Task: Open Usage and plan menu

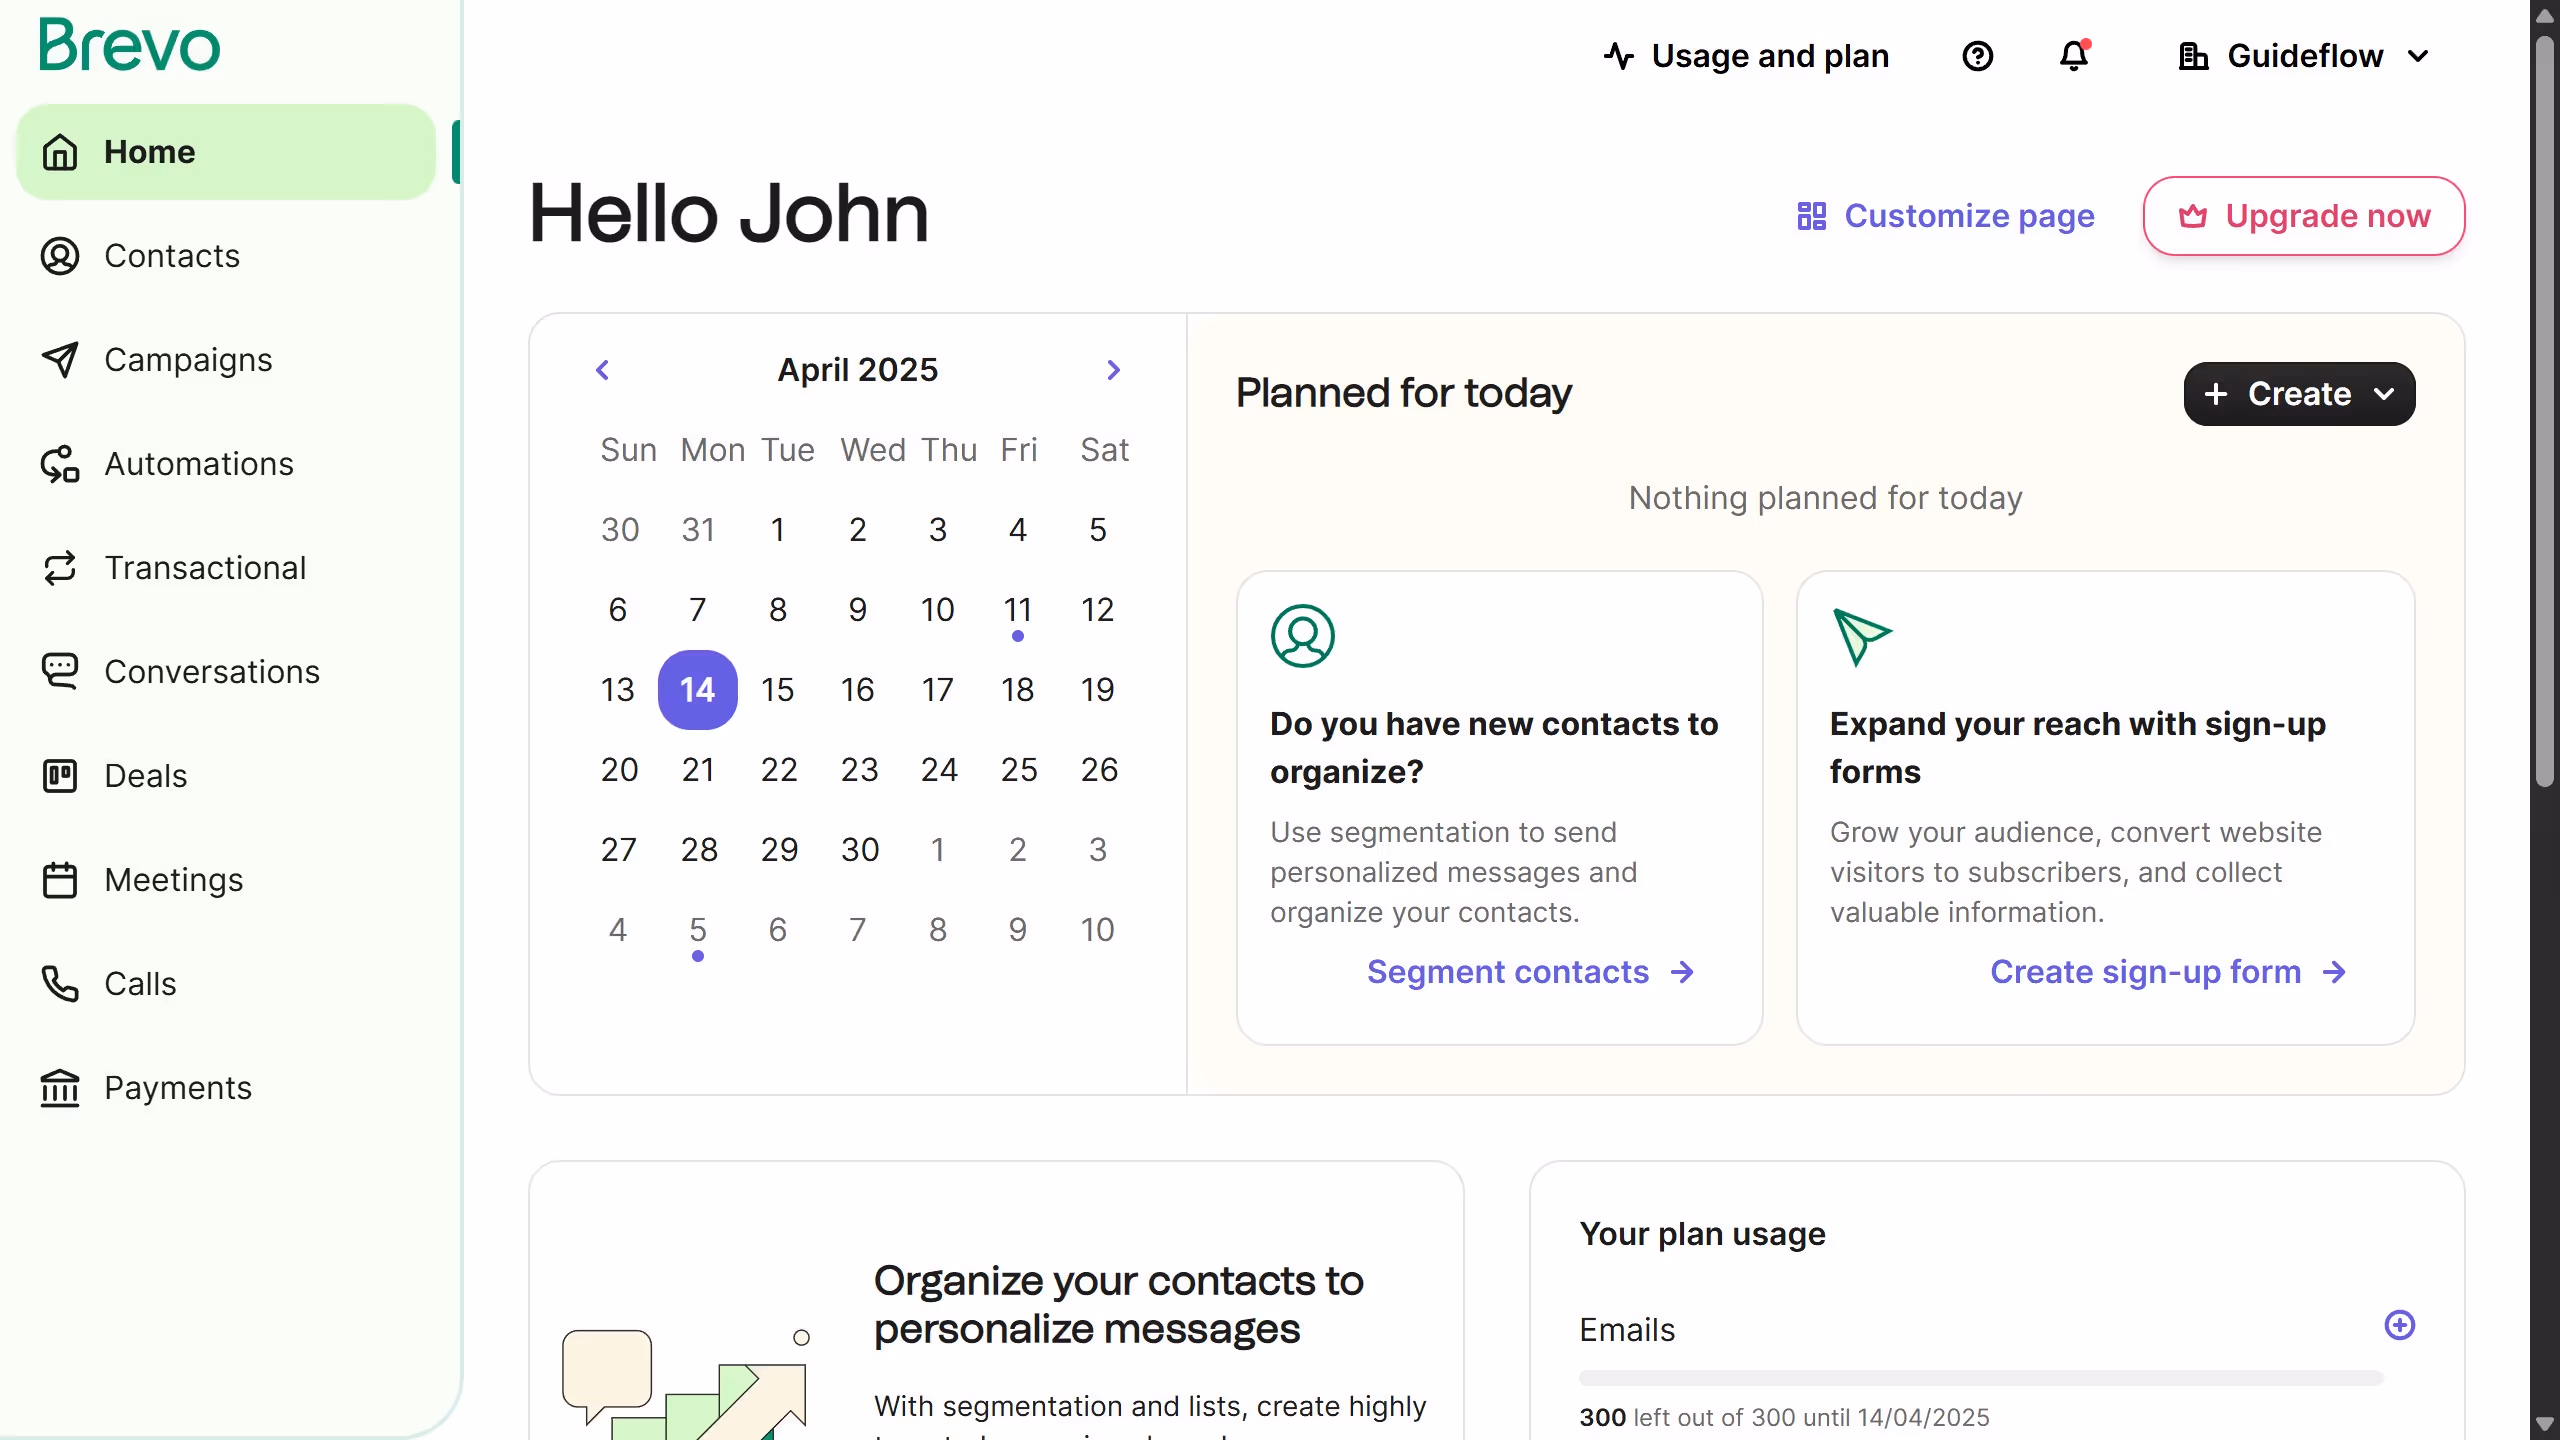Action: pos(1746,56)
